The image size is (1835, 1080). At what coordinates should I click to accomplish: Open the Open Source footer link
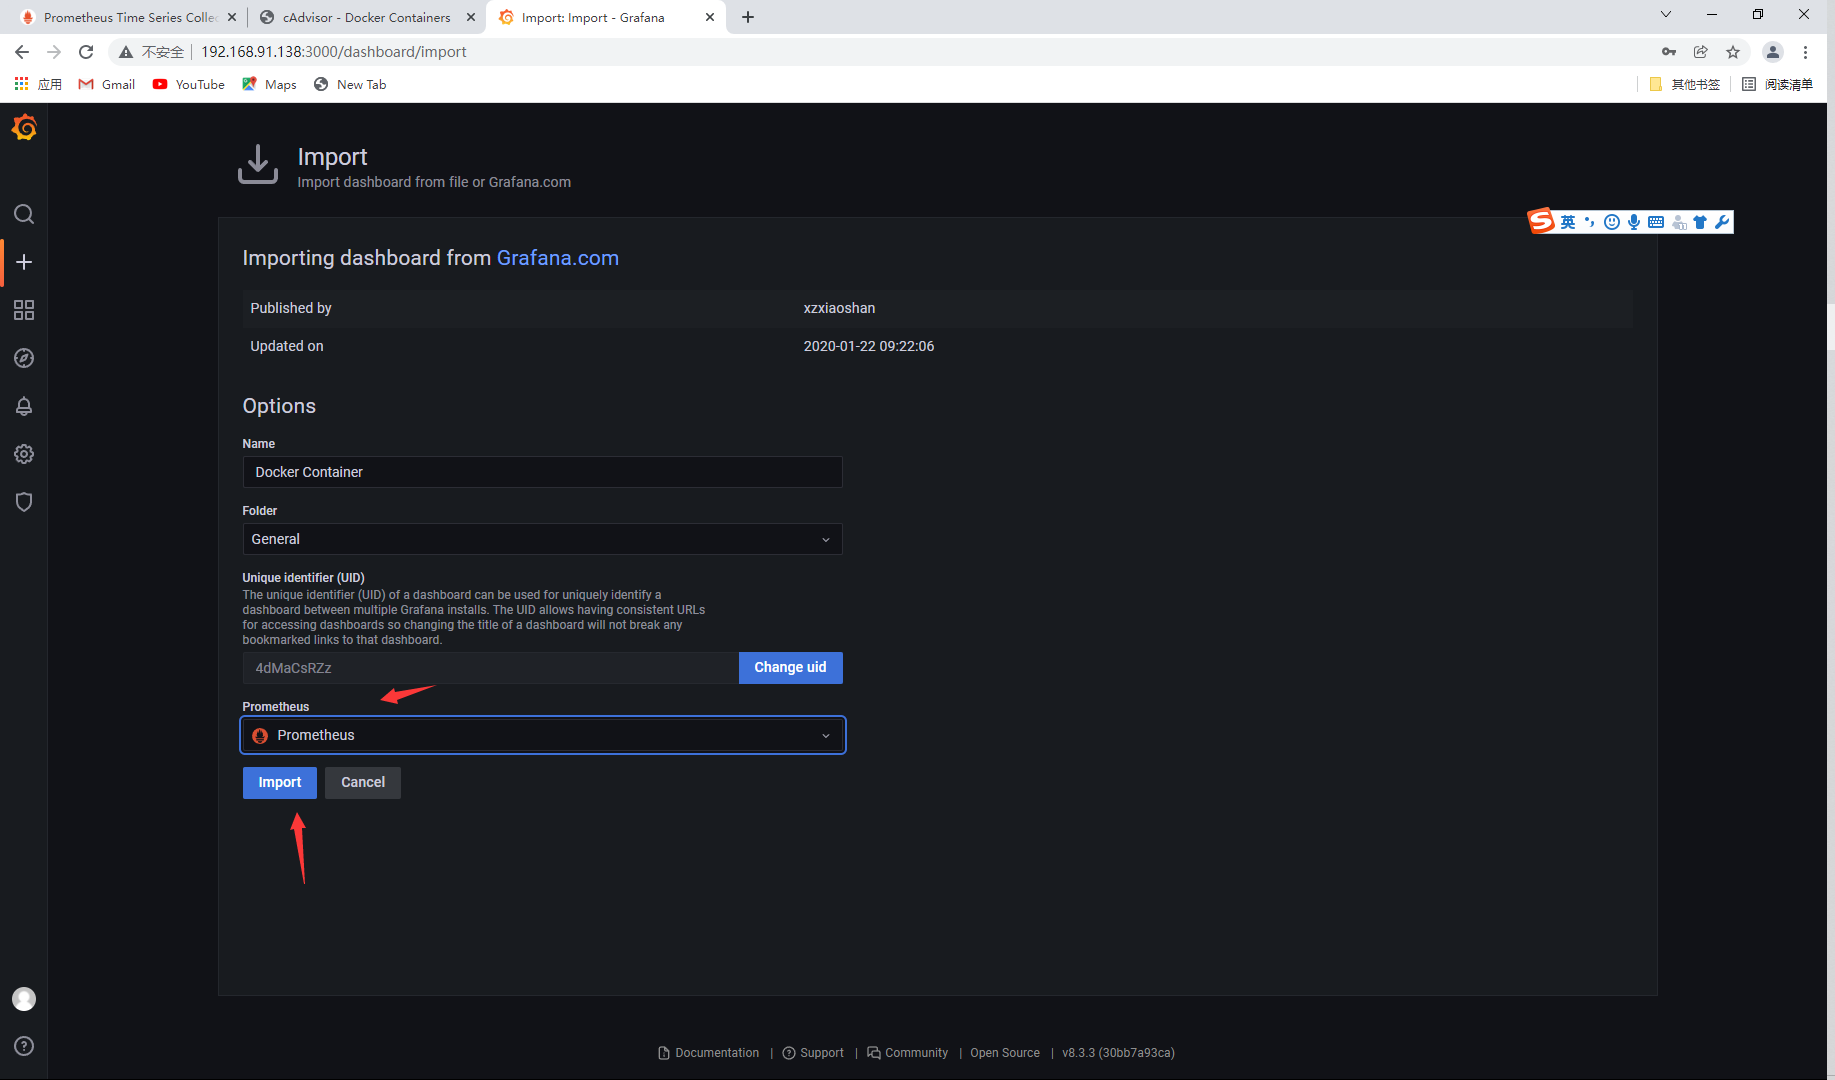[1005, 1053]
